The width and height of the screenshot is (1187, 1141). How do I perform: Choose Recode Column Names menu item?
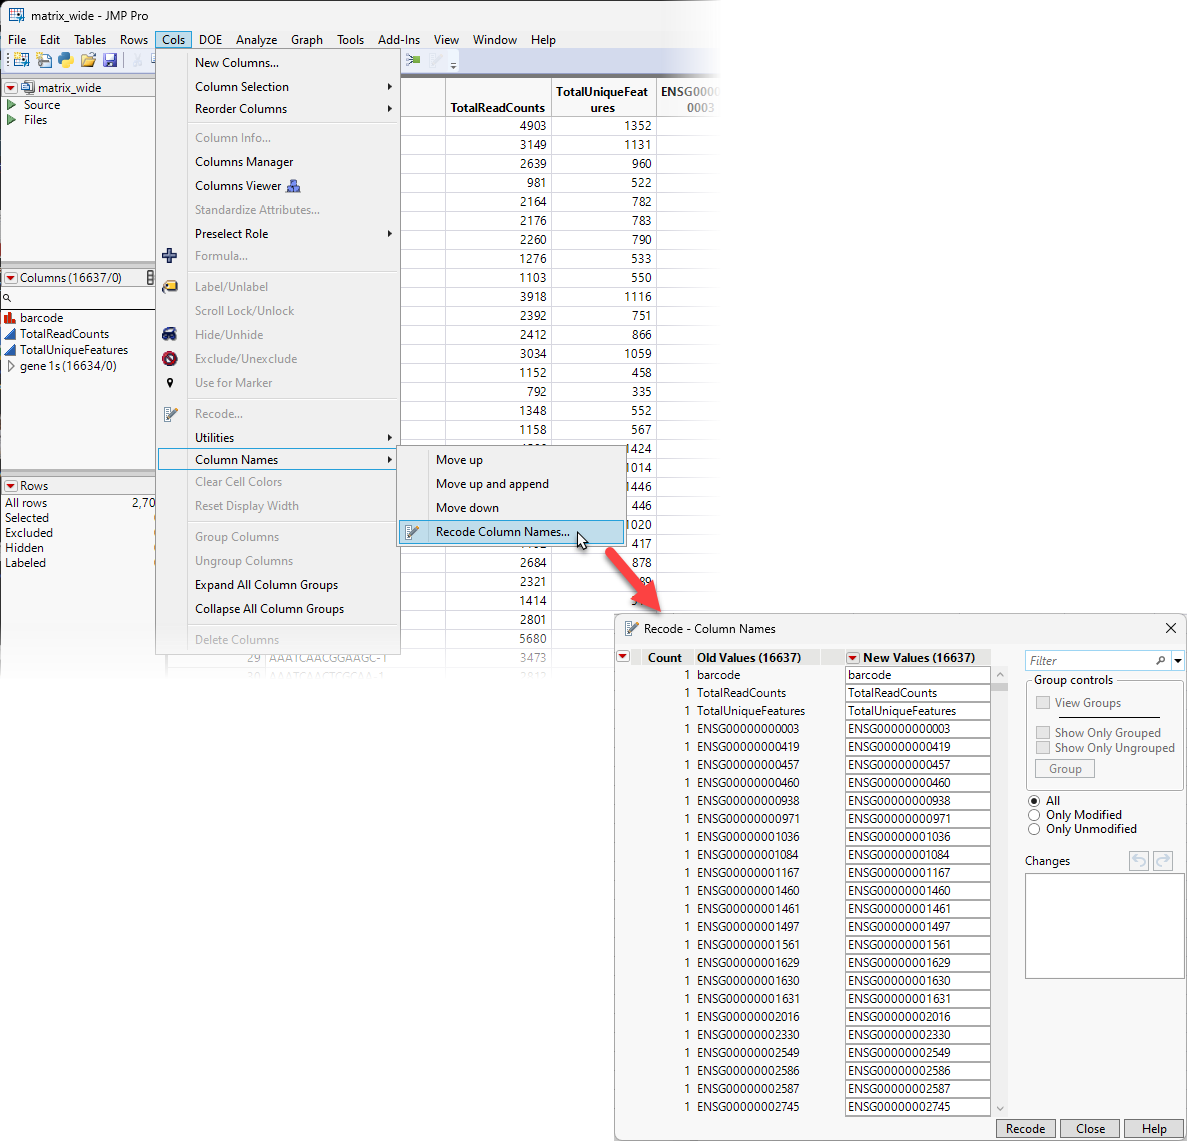(x=502, y=532)
